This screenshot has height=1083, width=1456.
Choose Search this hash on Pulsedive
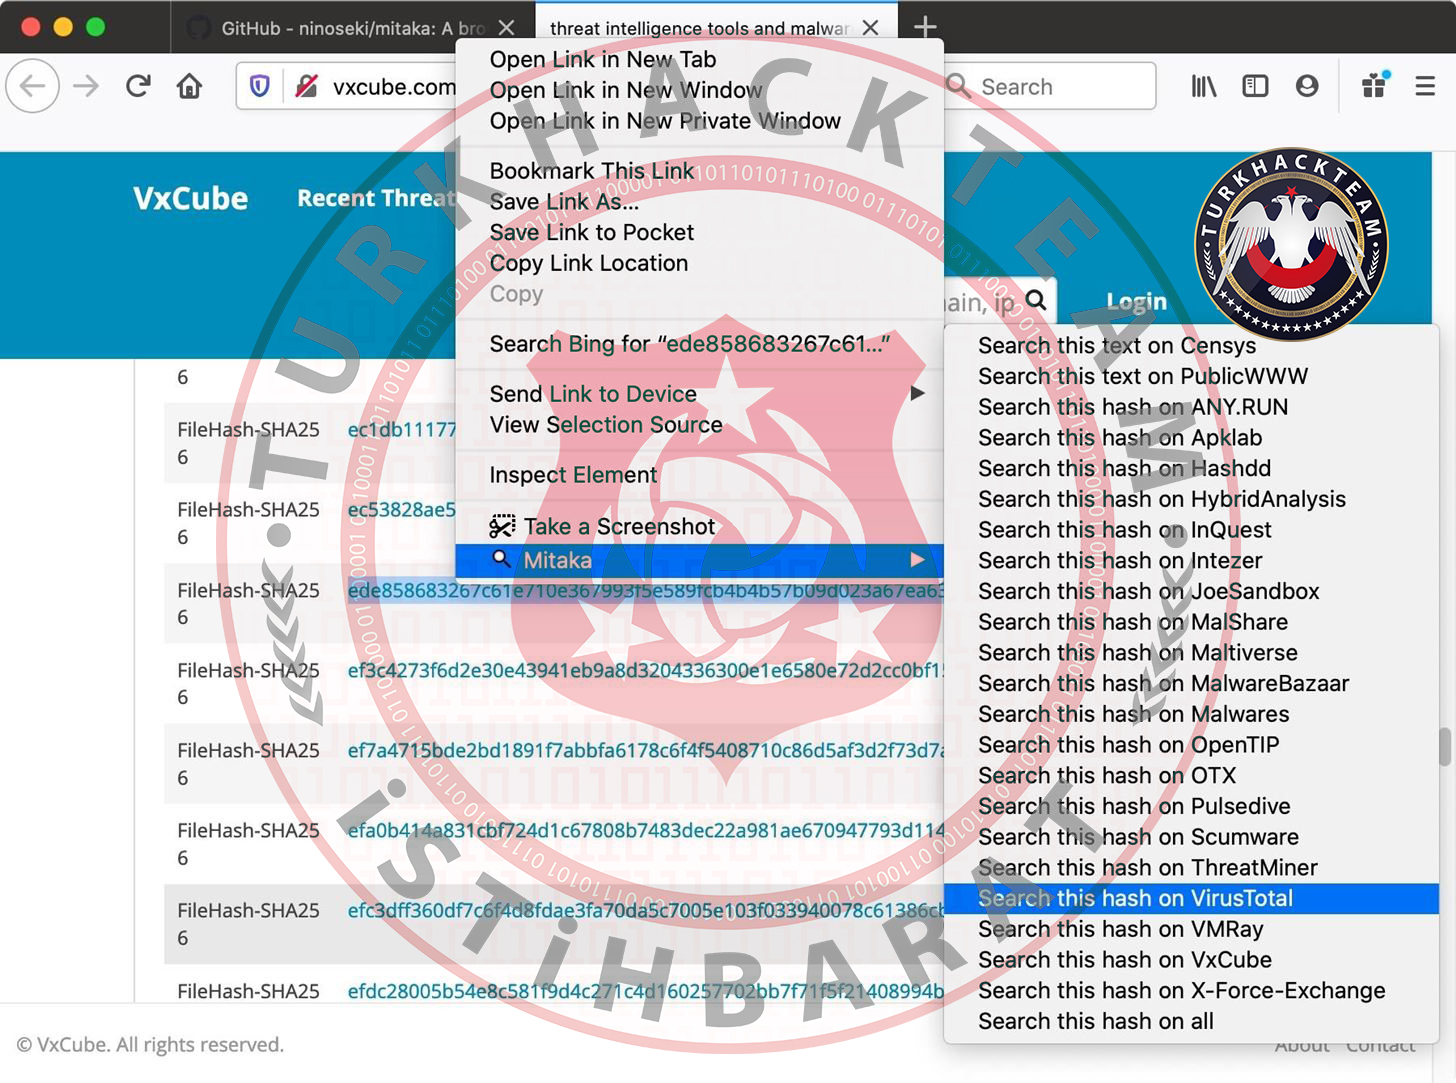(1191, 807)
